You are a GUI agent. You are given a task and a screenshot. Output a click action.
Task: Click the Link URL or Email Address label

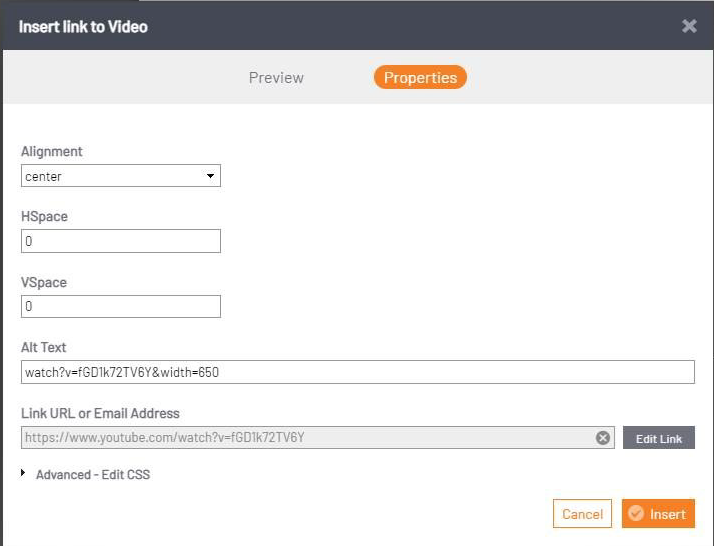click(100, 413)
